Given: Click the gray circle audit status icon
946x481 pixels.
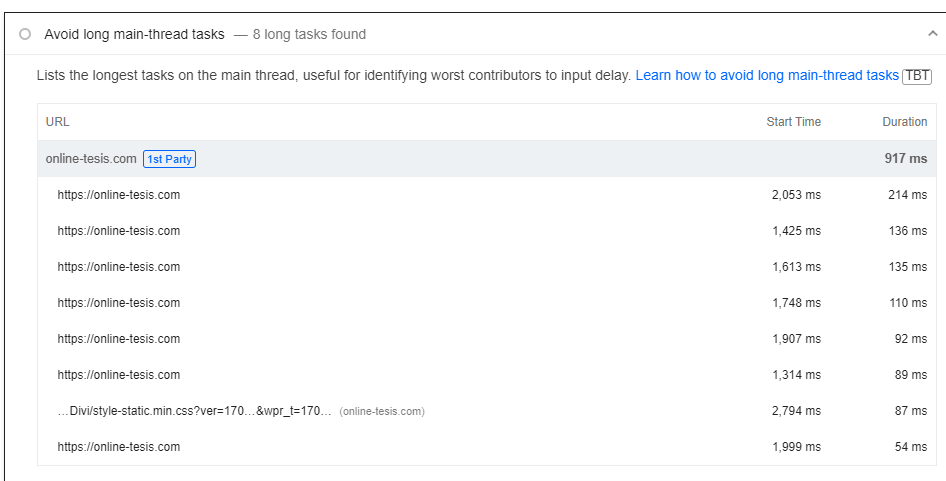Looking at the screenshot, I should pos(25,34).
